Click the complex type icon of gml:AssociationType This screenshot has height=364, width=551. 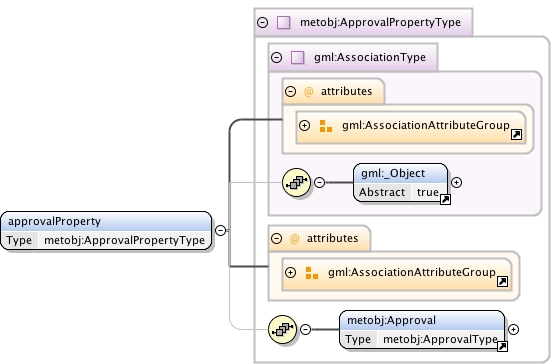click(297, 57)
